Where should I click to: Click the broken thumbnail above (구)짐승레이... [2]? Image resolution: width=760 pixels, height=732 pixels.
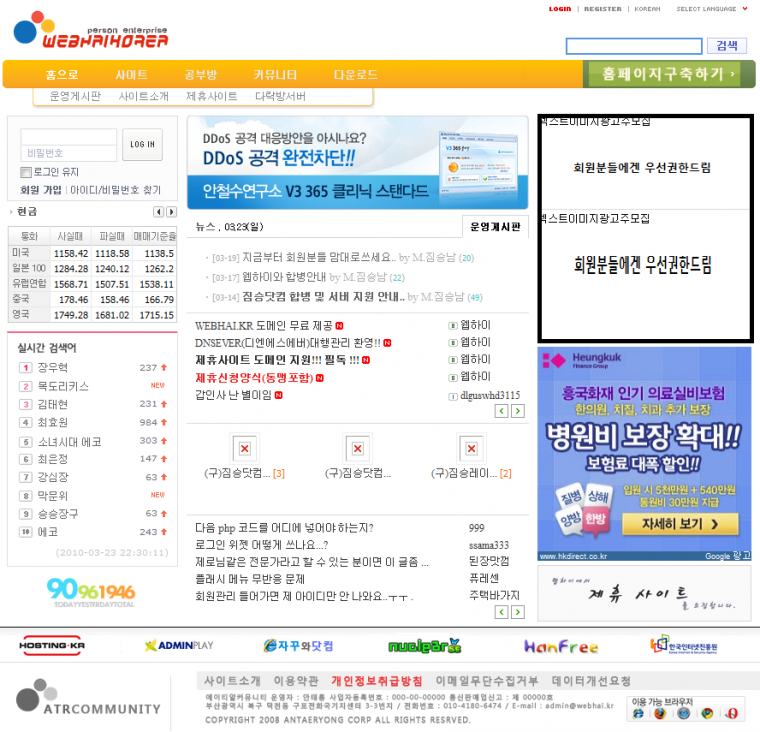(471, 448)
